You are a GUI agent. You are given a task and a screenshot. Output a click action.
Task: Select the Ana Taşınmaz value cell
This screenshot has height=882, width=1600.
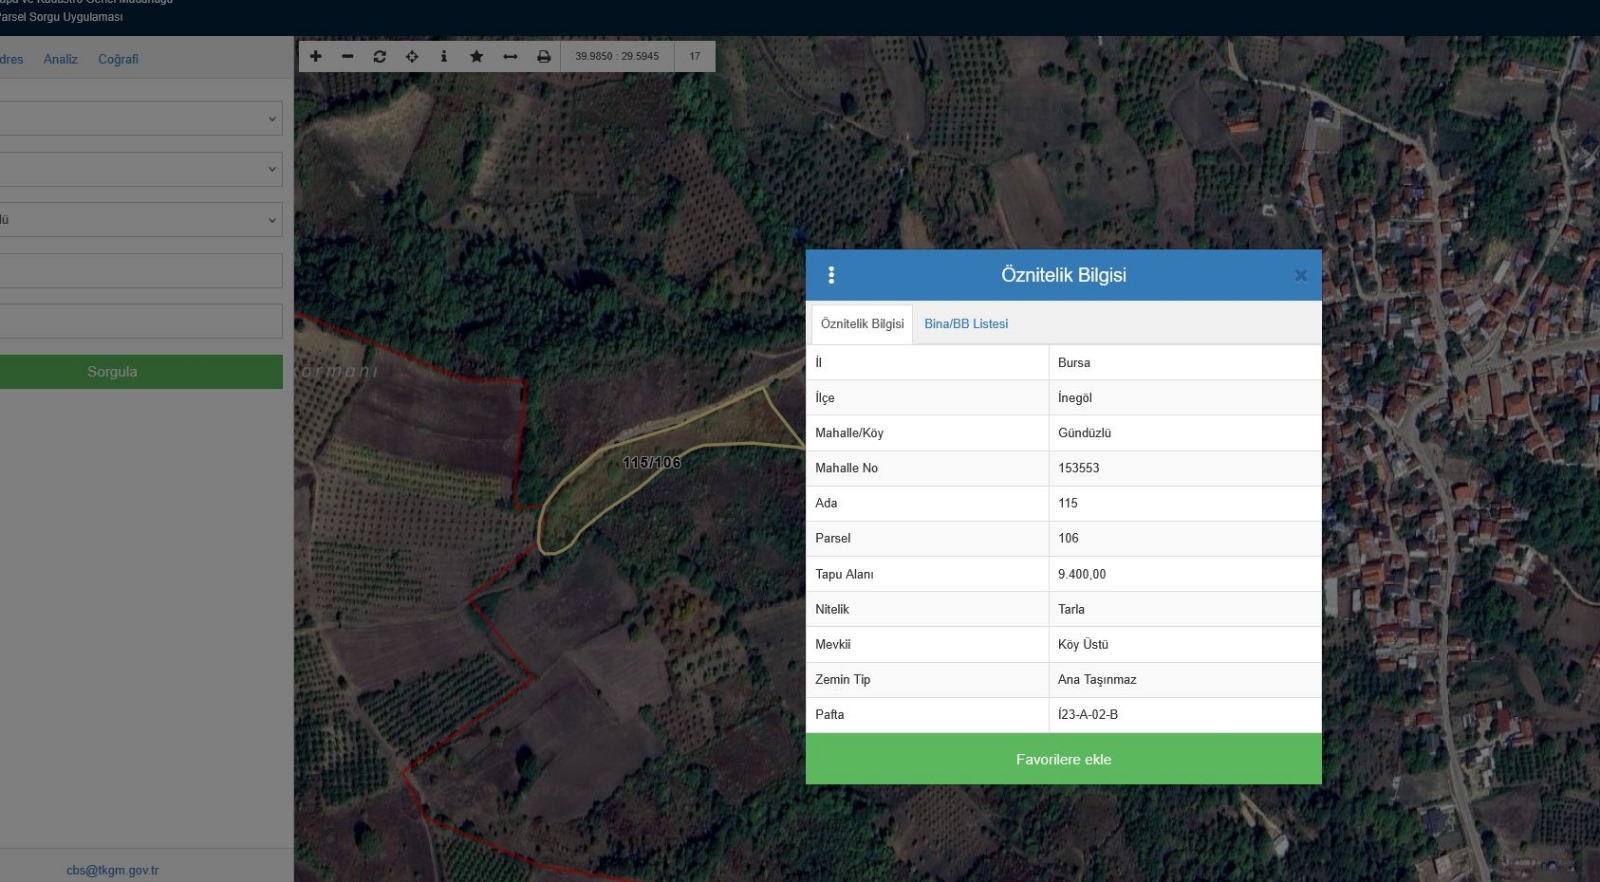[x=1185, y=679]
